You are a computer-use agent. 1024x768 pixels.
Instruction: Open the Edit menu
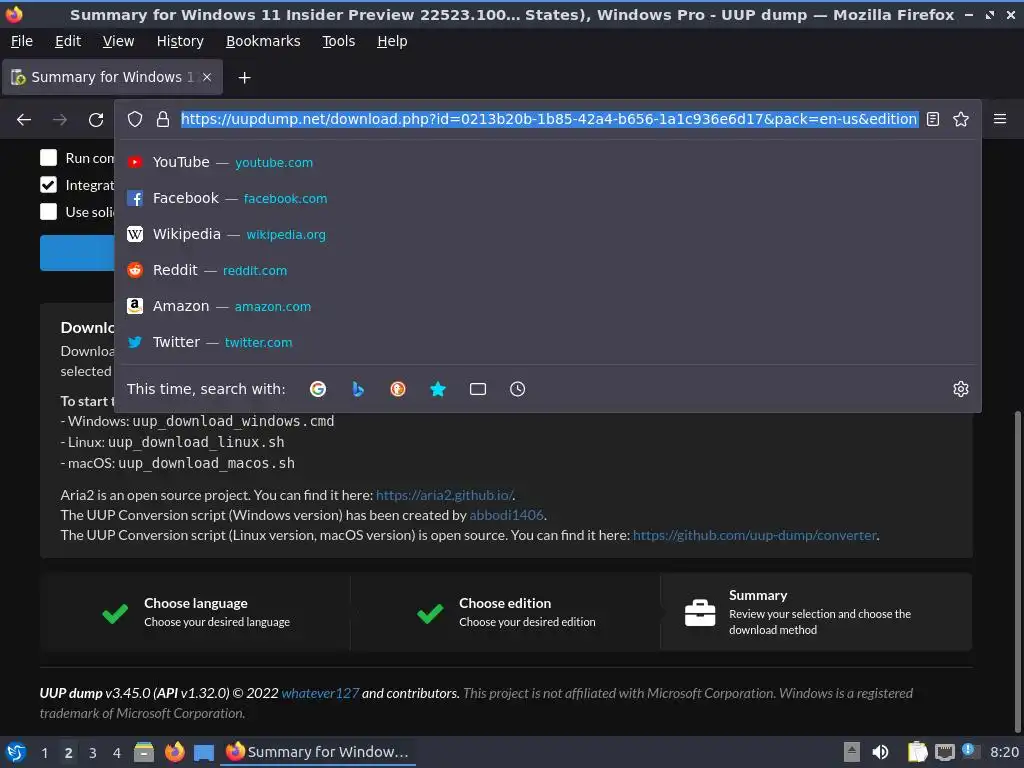68,41
